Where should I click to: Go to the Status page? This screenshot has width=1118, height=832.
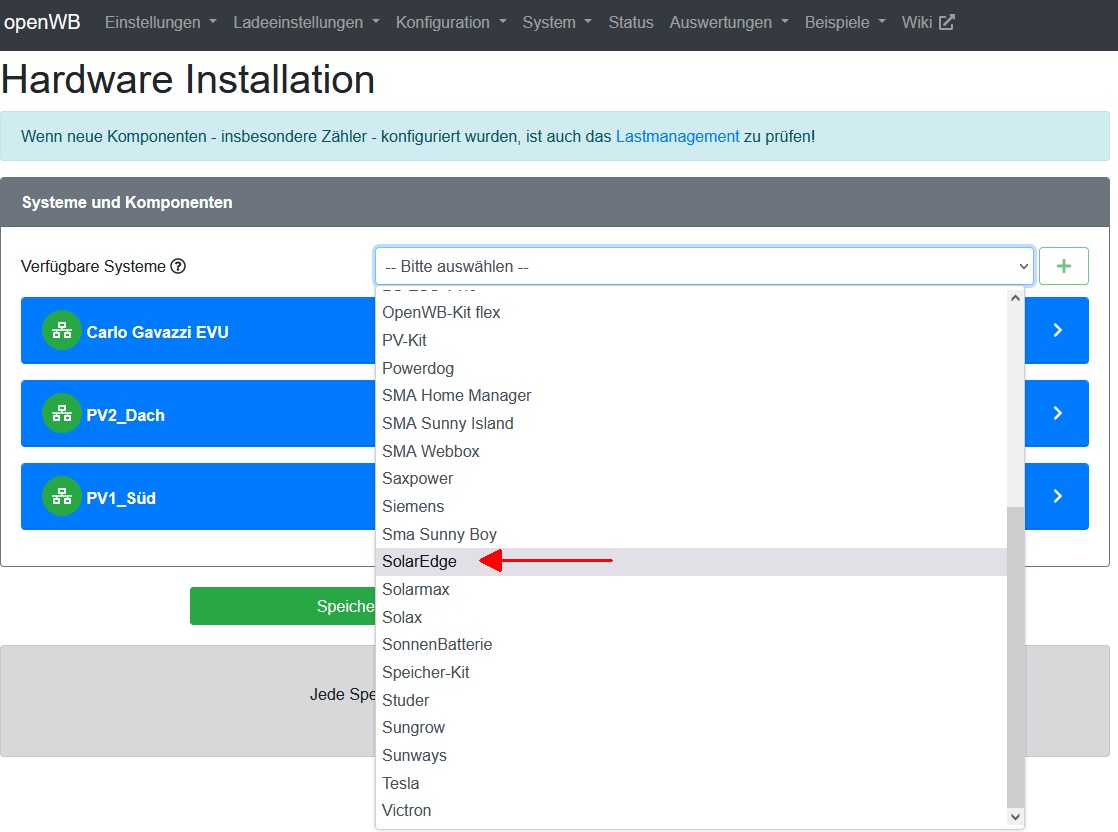630,22
